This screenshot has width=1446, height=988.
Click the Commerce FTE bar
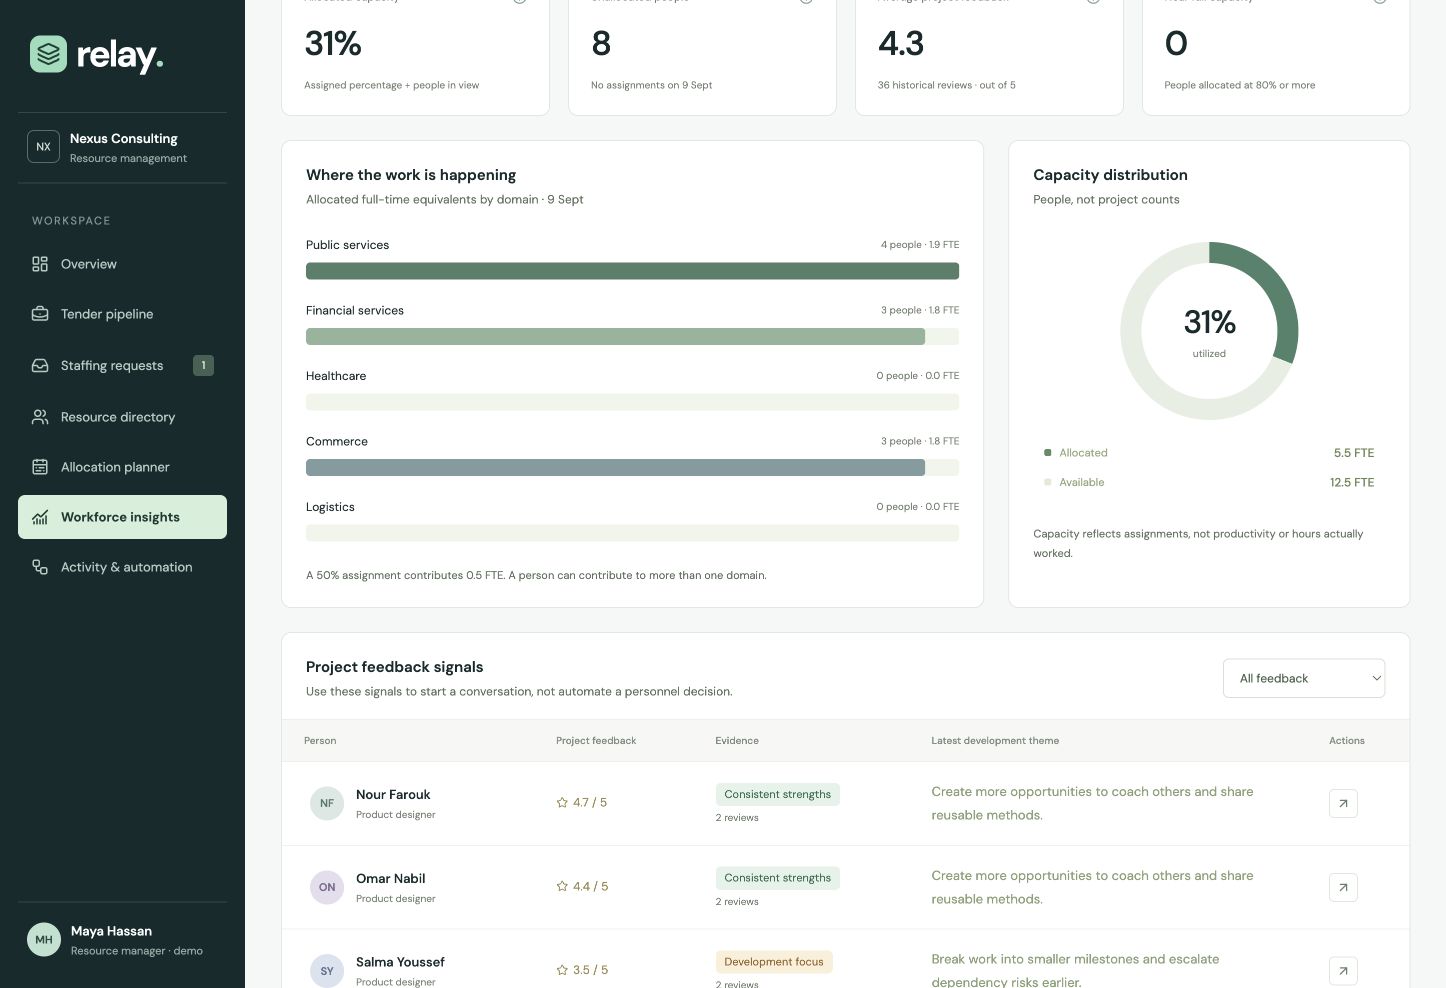pos(615,467)
